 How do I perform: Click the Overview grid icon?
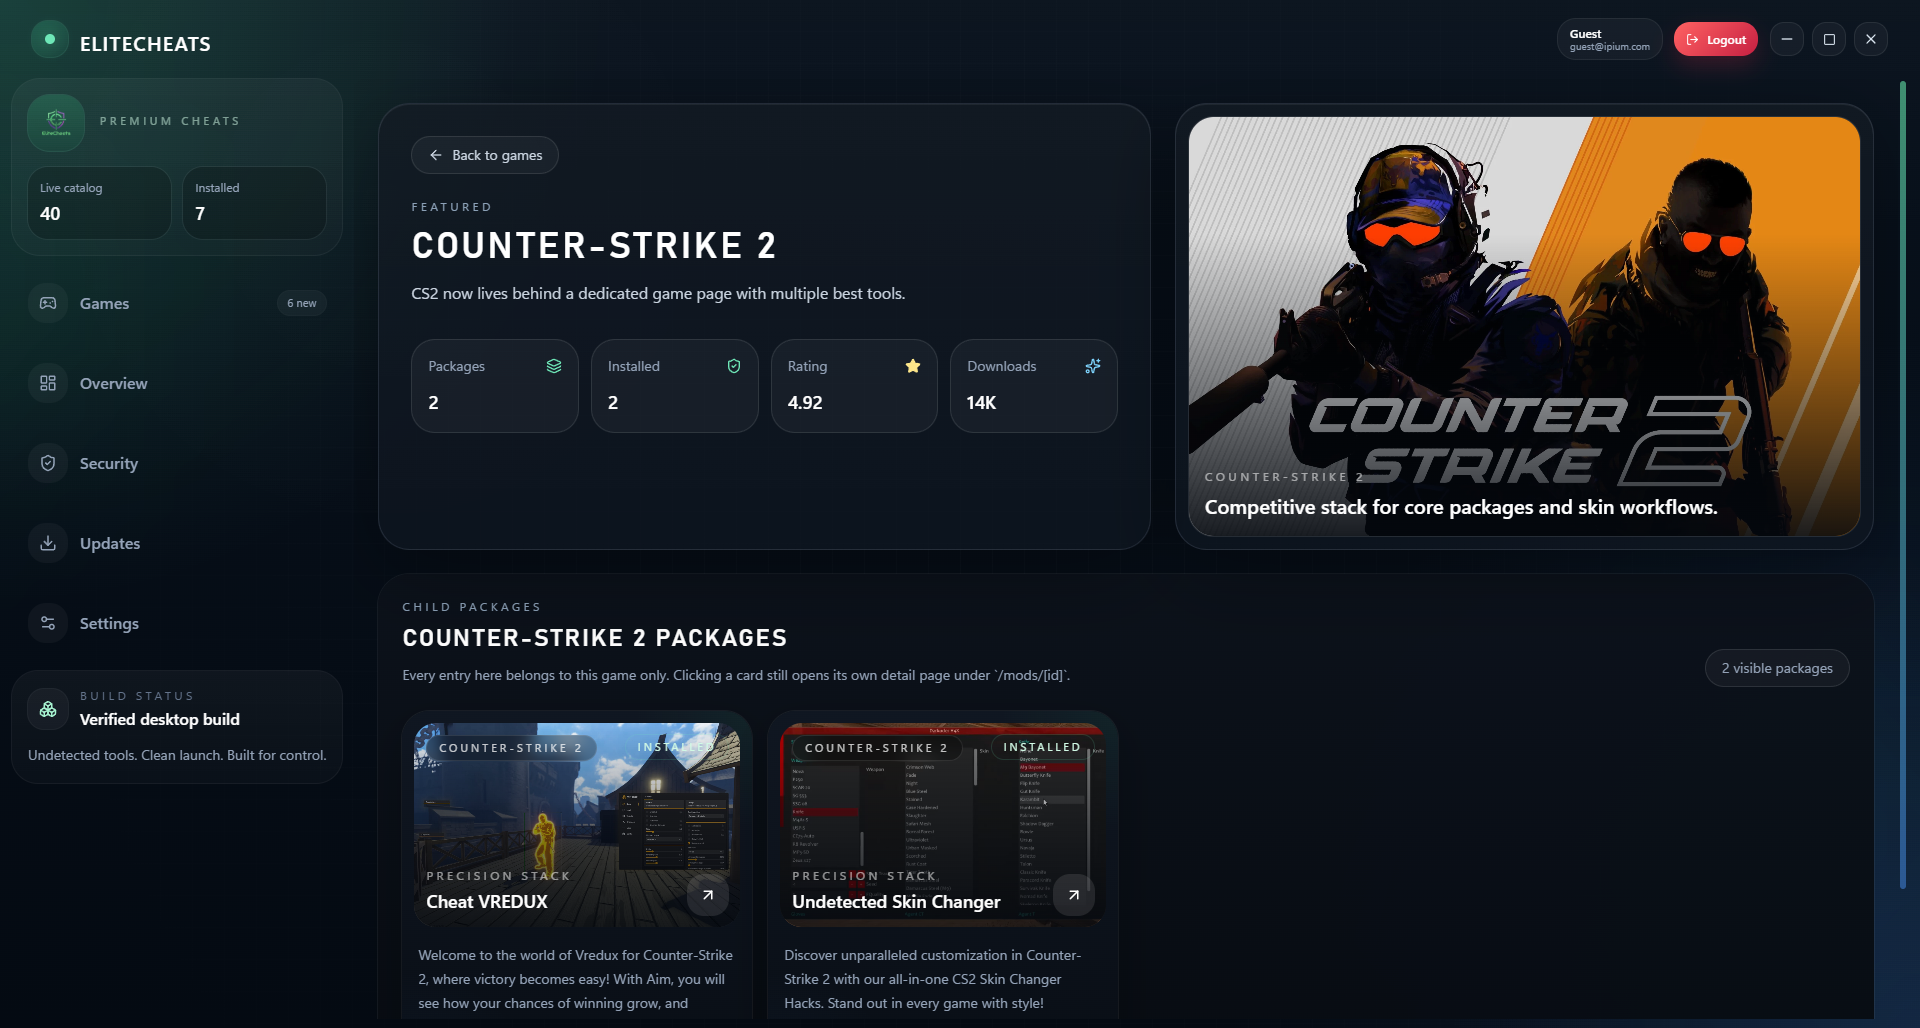pyautogui.click(x=48, y=383)
